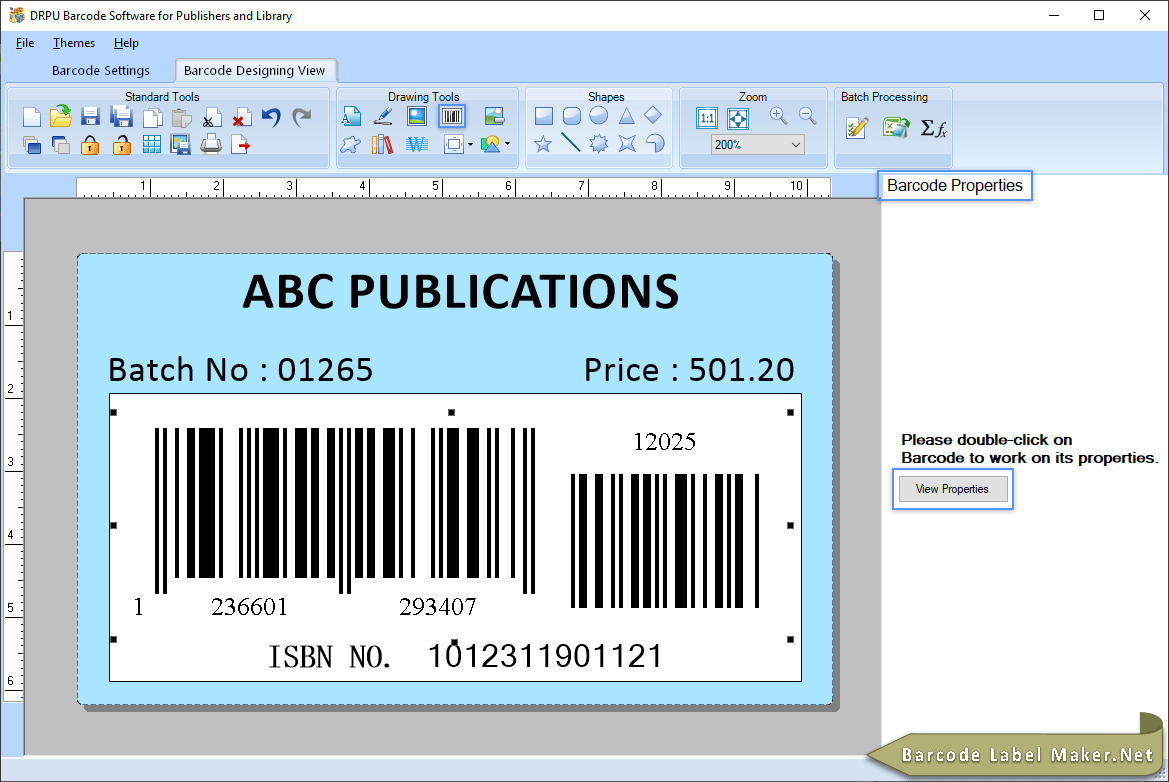Screen dimensions: 1169x782
Task: Copy the selected object
Action: [x=152, y=118]
